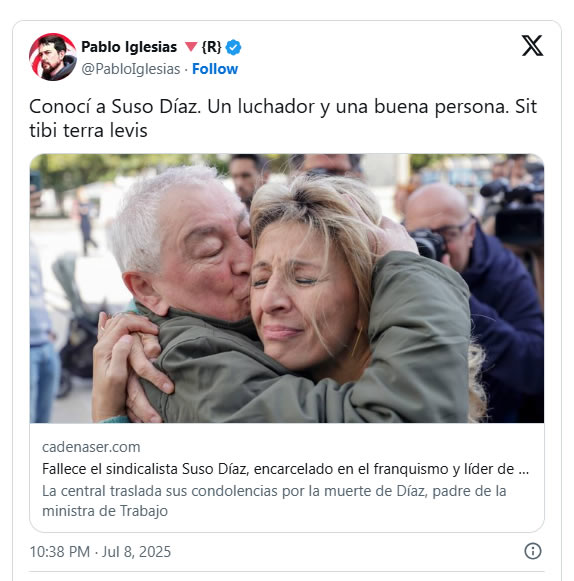Open the 10:38 PM timestamp link
Viewport: 574px width, 581px height.
[x=60, y=552]
